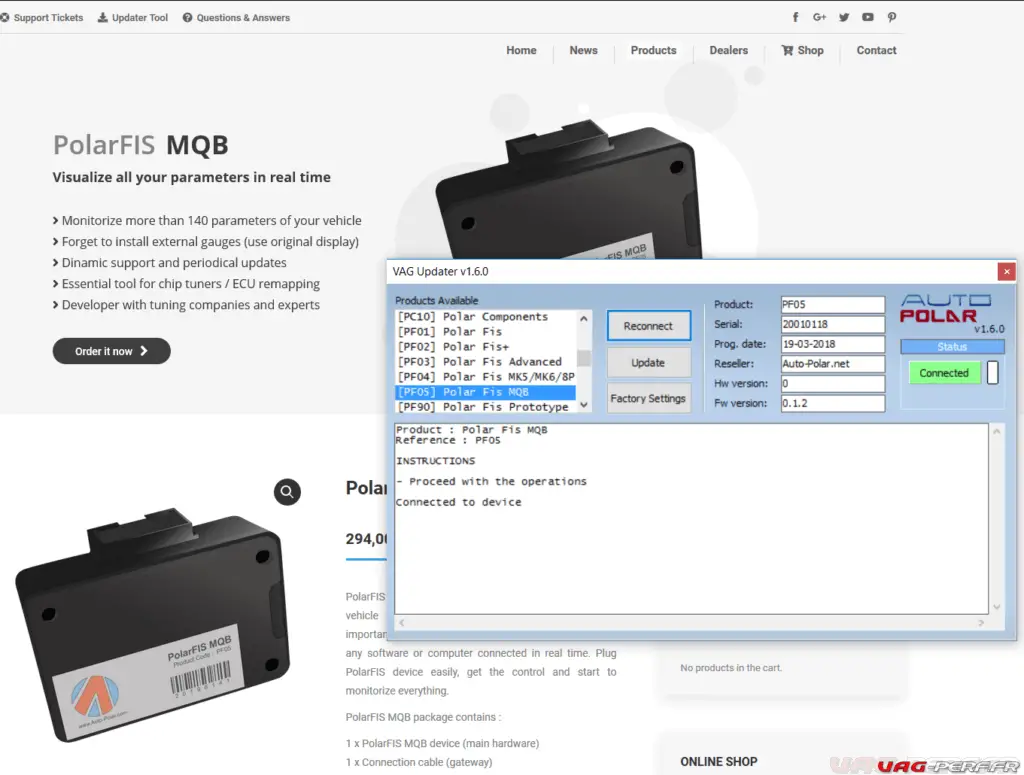The image size is (1024, 775).
Task: Click the Hw version input field
Action: click(833, 383)
